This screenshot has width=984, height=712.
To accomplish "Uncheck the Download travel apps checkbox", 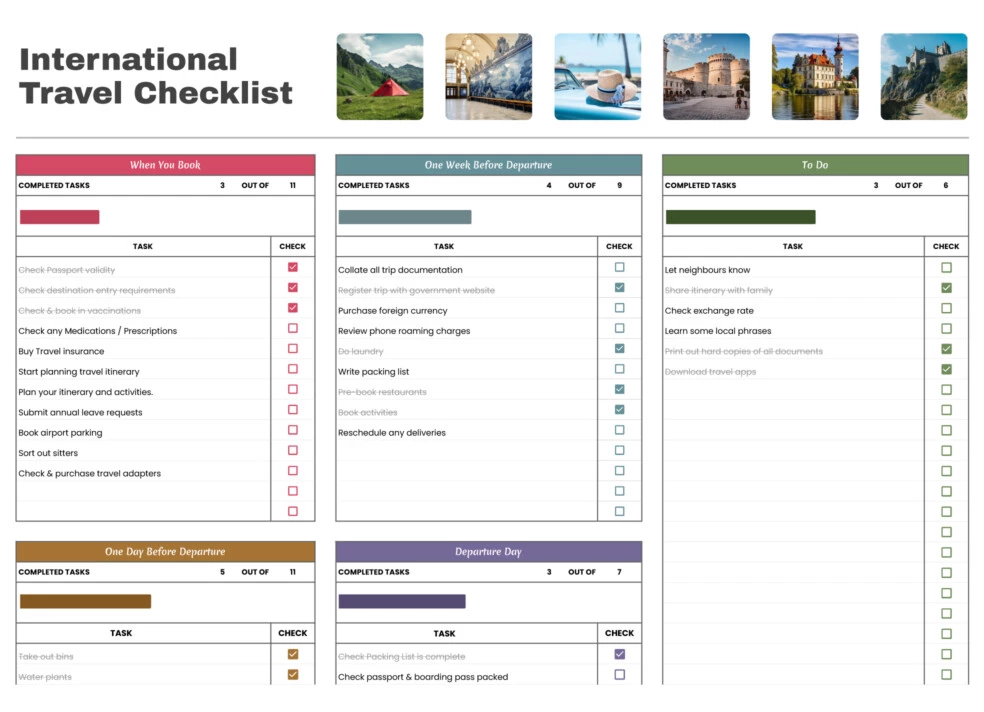I will point(946,369).
